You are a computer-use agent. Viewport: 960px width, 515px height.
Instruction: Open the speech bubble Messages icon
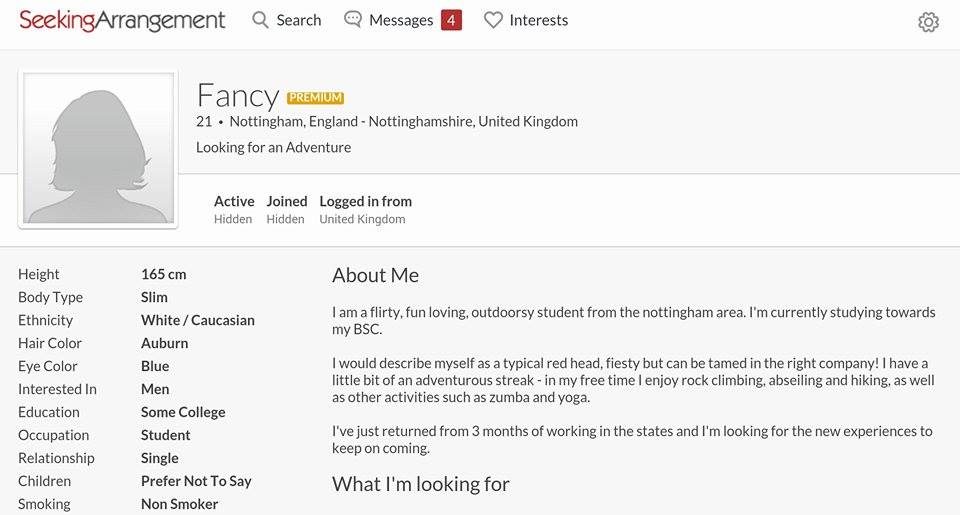(x=353, y=20)
